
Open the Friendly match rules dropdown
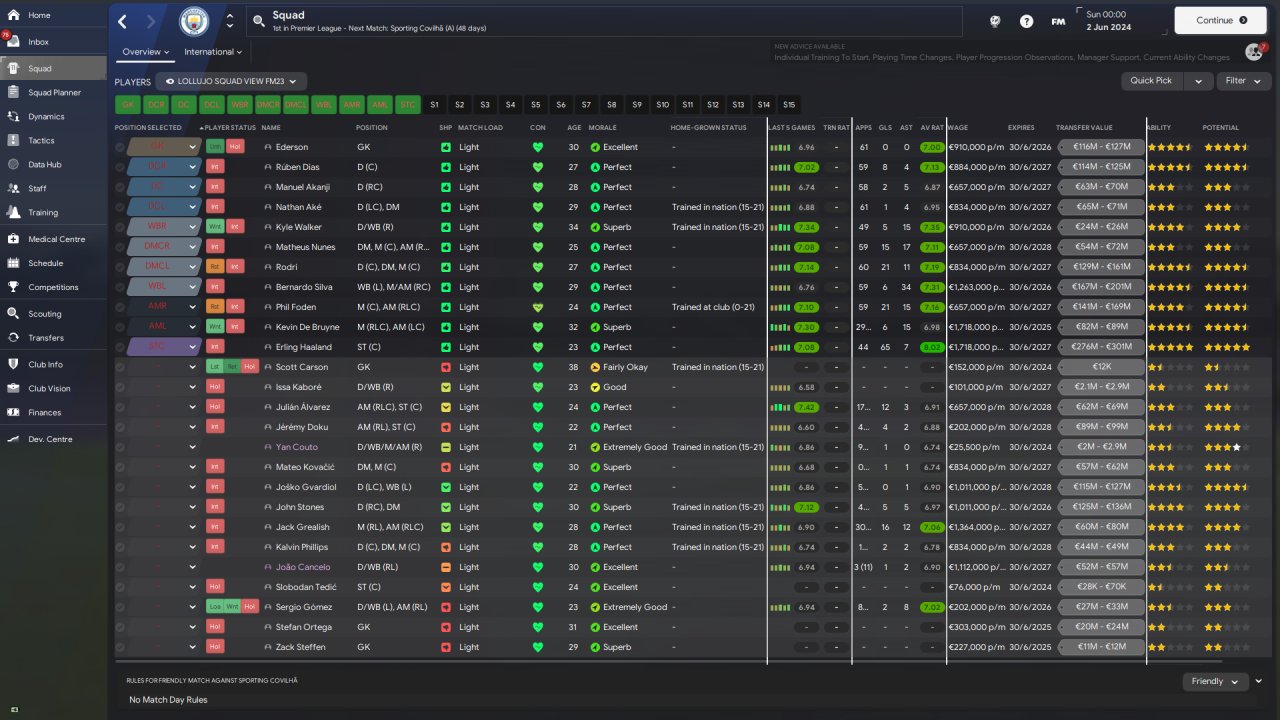pos(1214,681)
